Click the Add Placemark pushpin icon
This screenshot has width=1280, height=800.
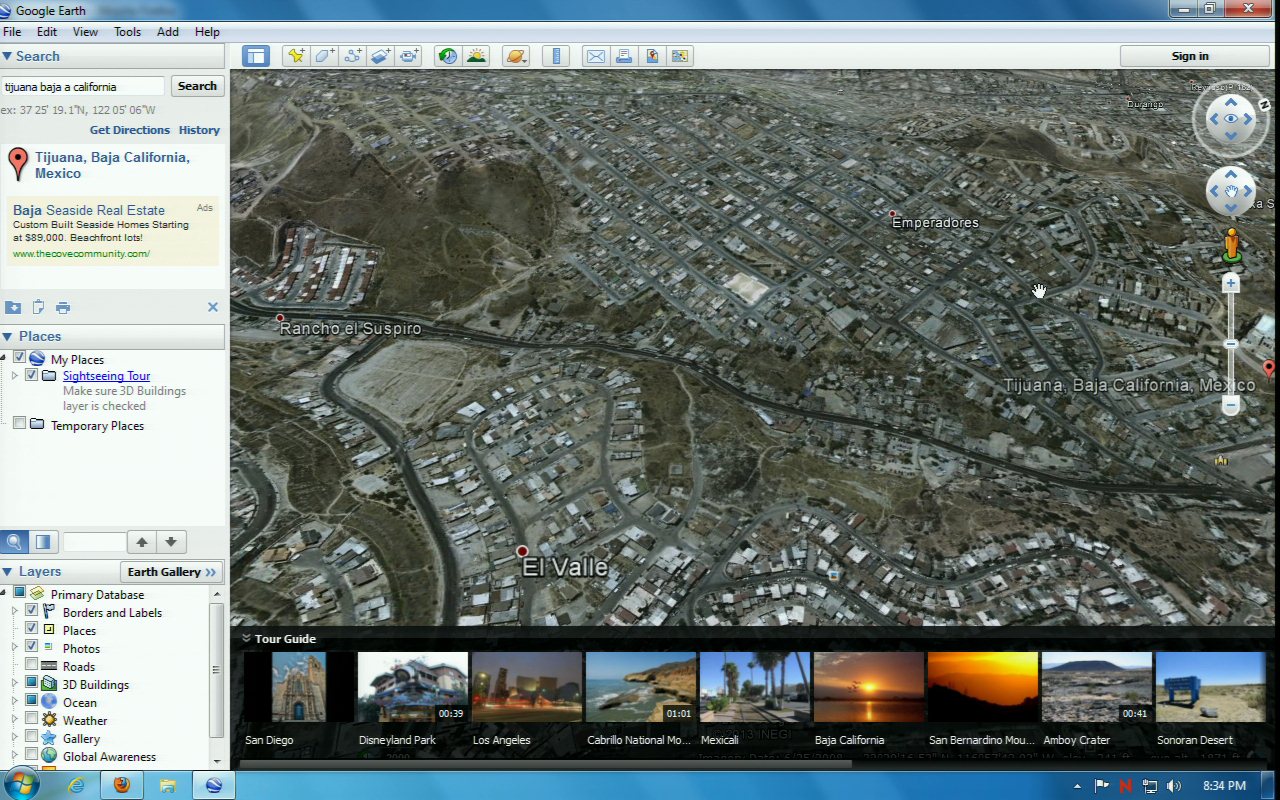tap(296, 56)
